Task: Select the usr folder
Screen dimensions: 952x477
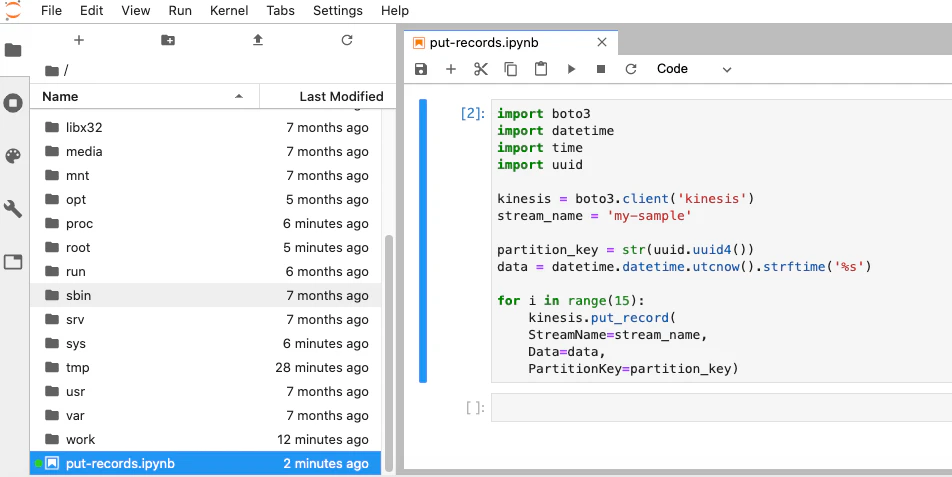Action: [x=206, y=391]
